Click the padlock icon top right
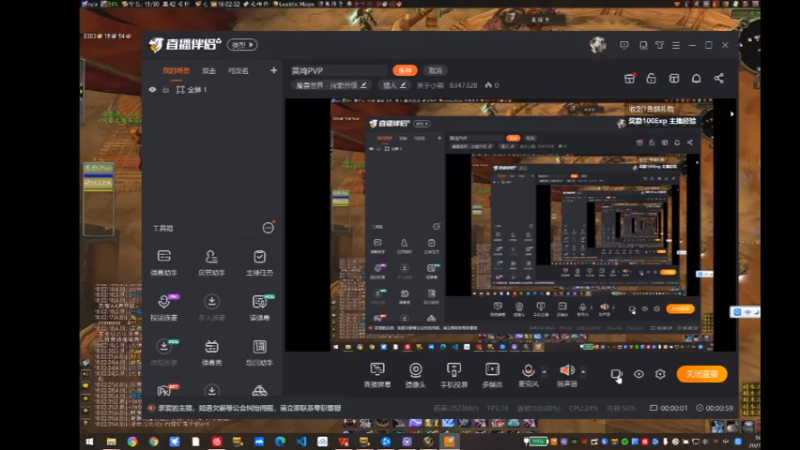Screen dimensions: 800x450 point(651,78)
